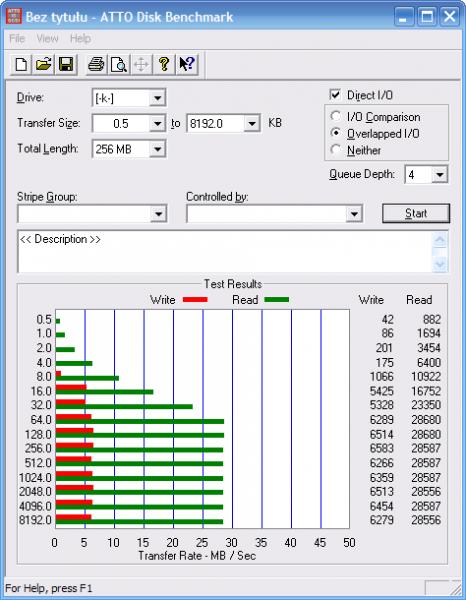This screenshot has width=466, height=600.
Task: Activate the context help arrow icon
Action: click(x=187, y=64)
